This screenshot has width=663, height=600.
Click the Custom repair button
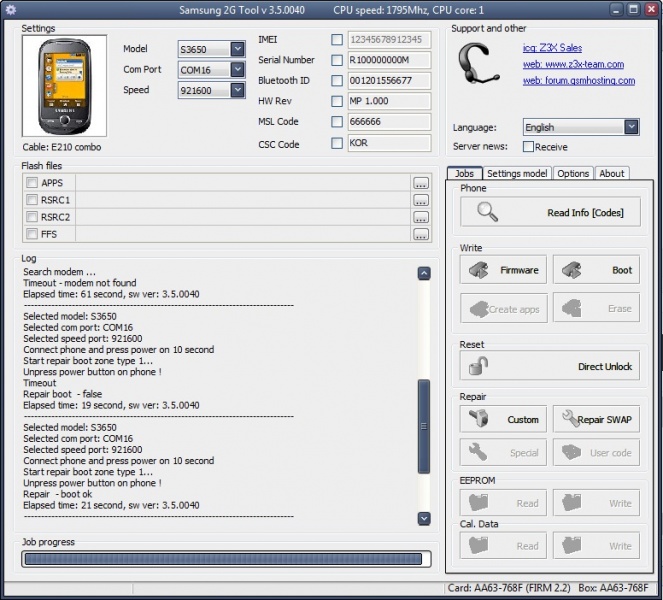pos(503,419)
